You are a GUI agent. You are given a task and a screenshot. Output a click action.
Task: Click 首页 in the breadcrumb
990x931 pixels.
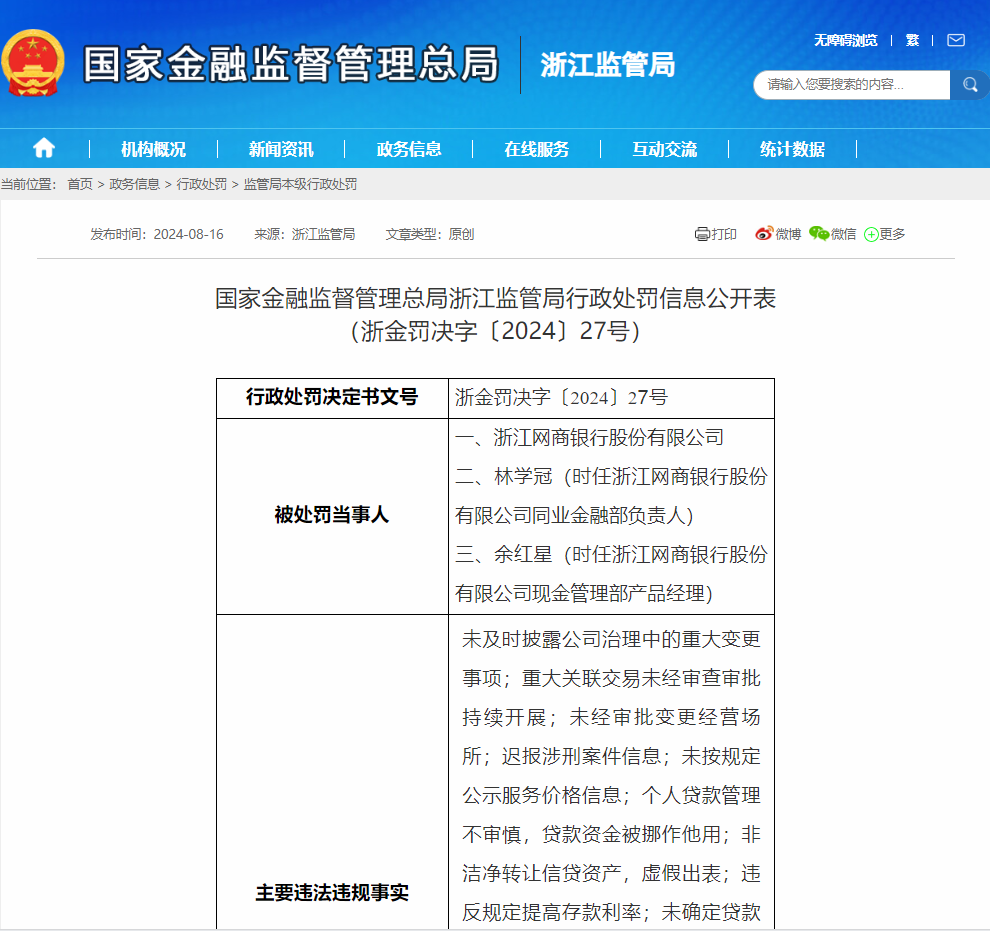(80, 184)
